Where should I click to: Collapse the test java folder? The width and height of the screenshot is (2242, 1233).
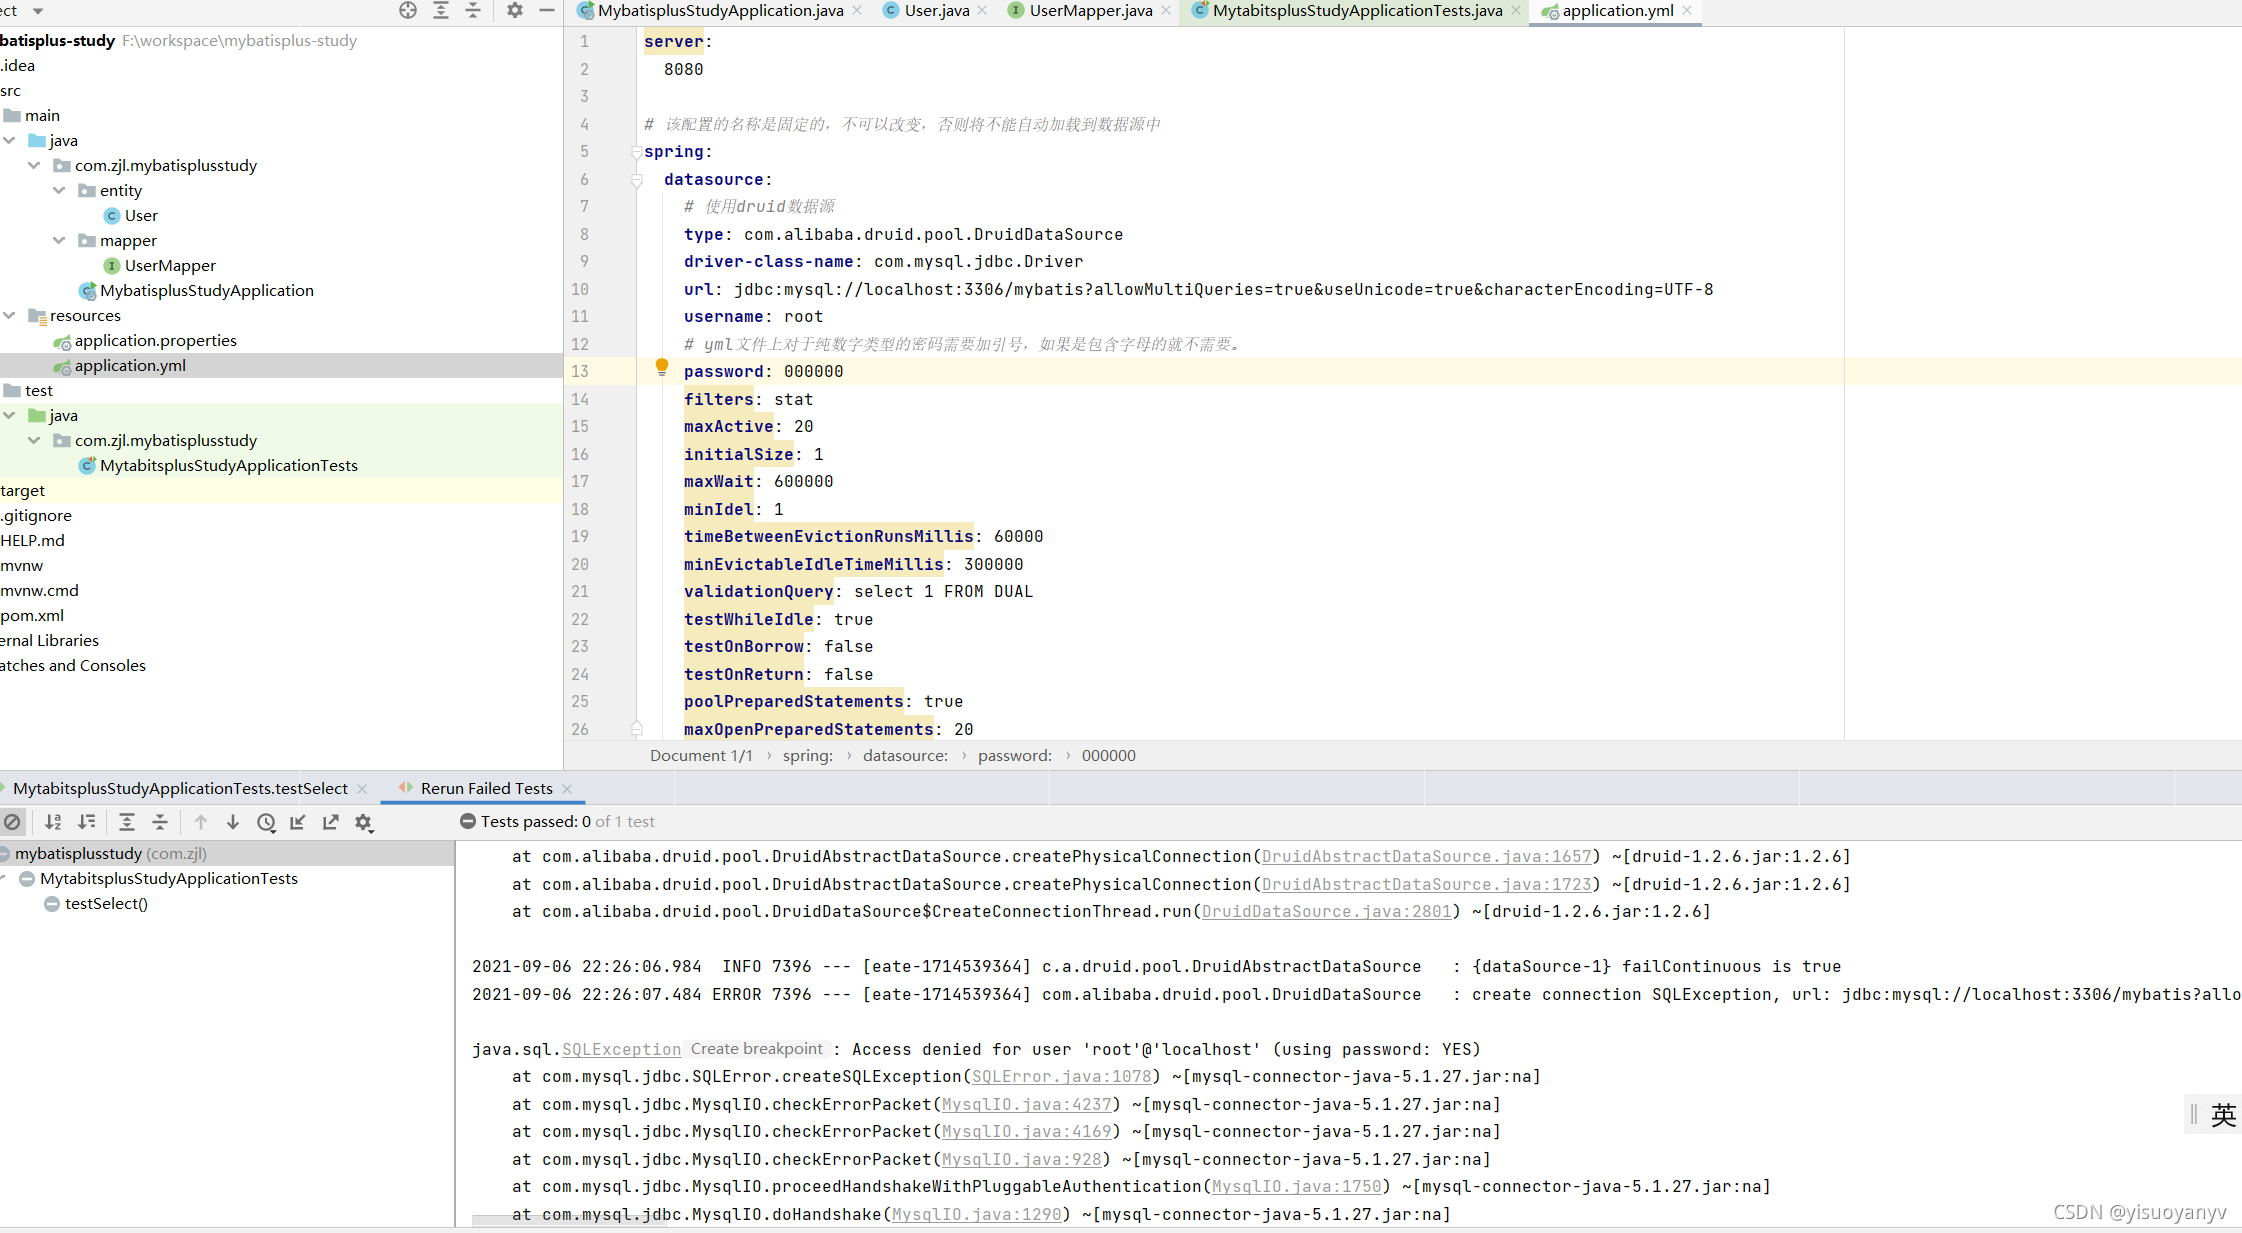[x=10, y=415]
